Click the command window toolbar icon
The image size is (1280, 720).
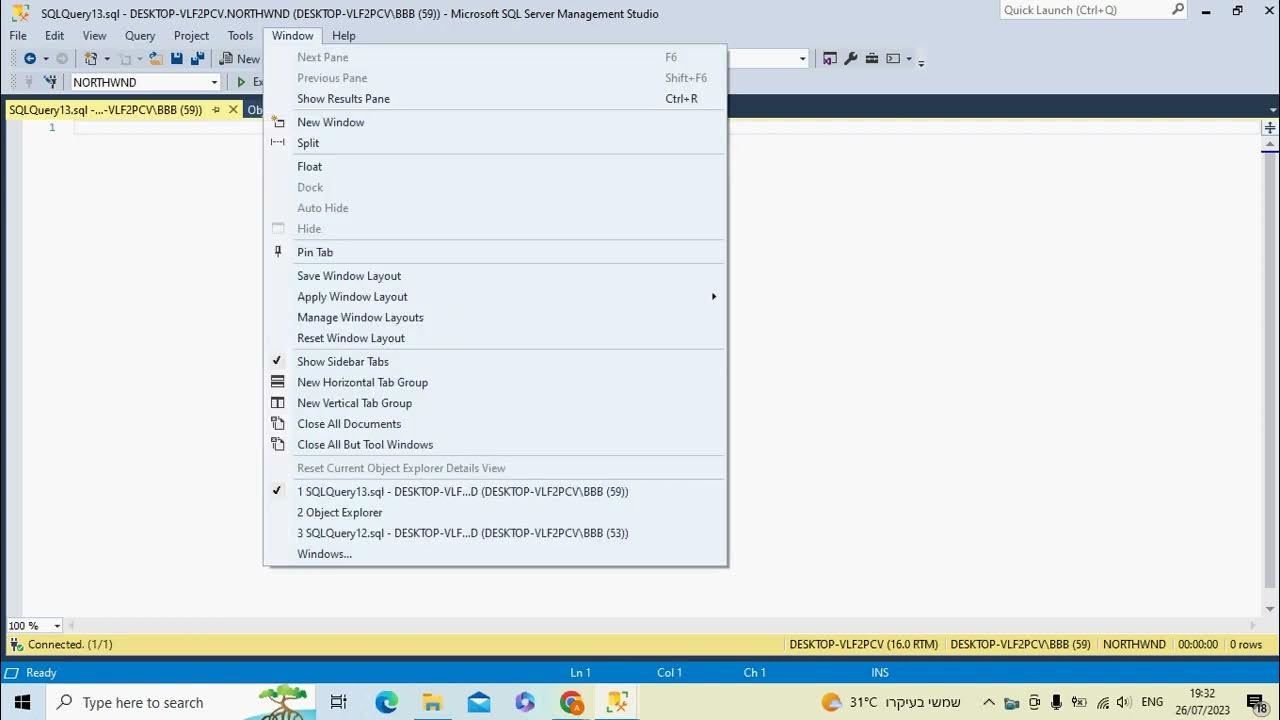[893, 59]
